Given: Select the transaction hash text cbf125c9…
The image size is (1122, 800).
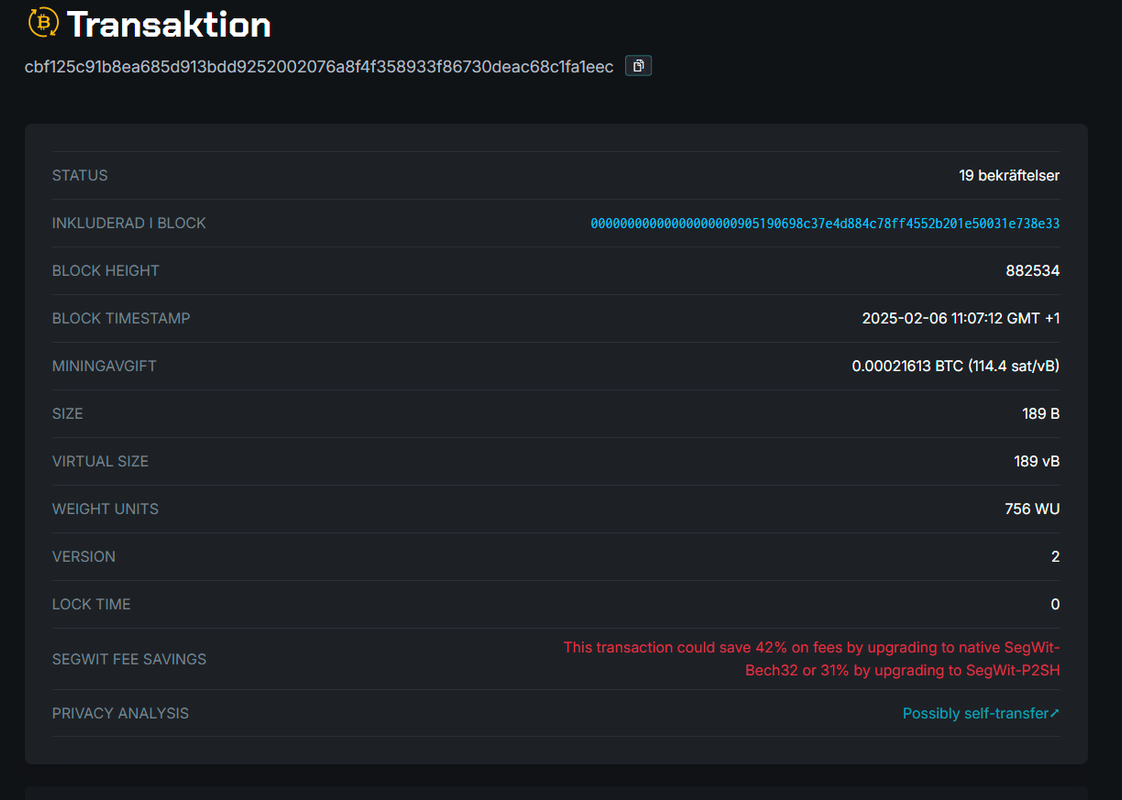Looking at the screenshot, I should [319, 67].
